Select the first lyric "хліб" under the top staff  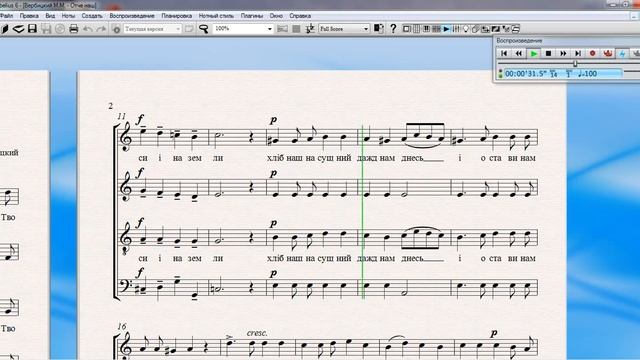point(276,158)
